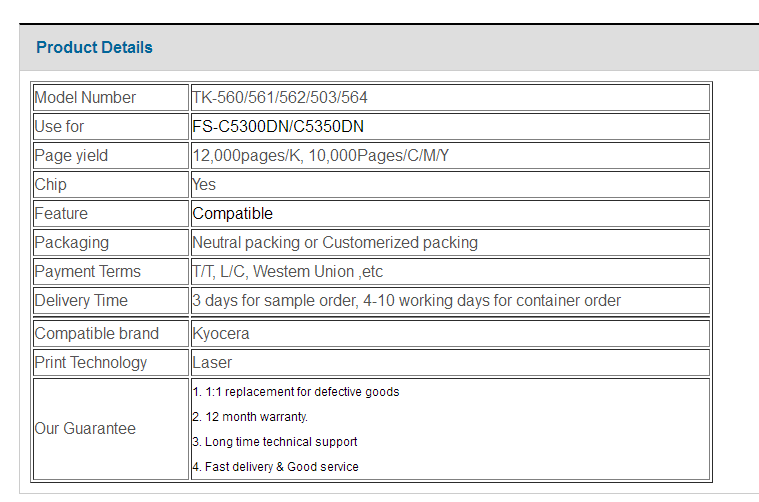759x502 pixels.
Task: Click the FS-C5300DN/C5350DN printer text
Action: tap(278, 126)
